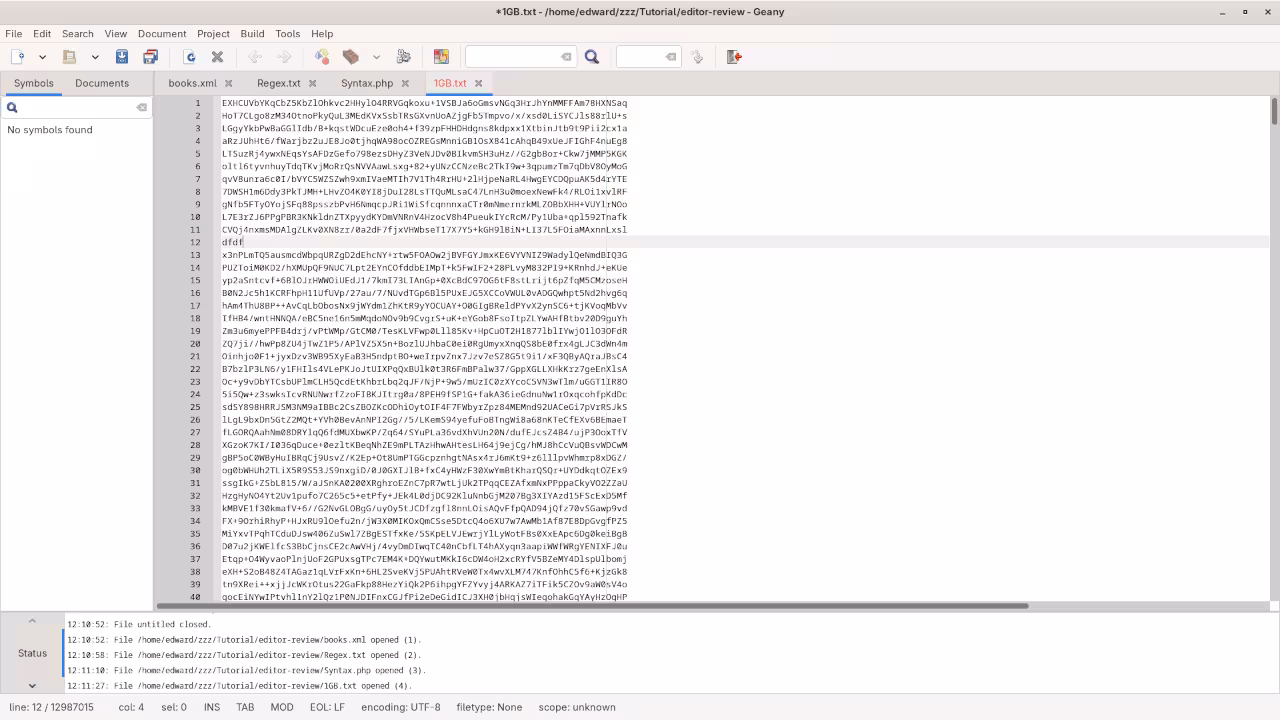Quit Geany using the red exit icon
Viewport: 1280px width, 720px height.
click(x=733, y=56)
